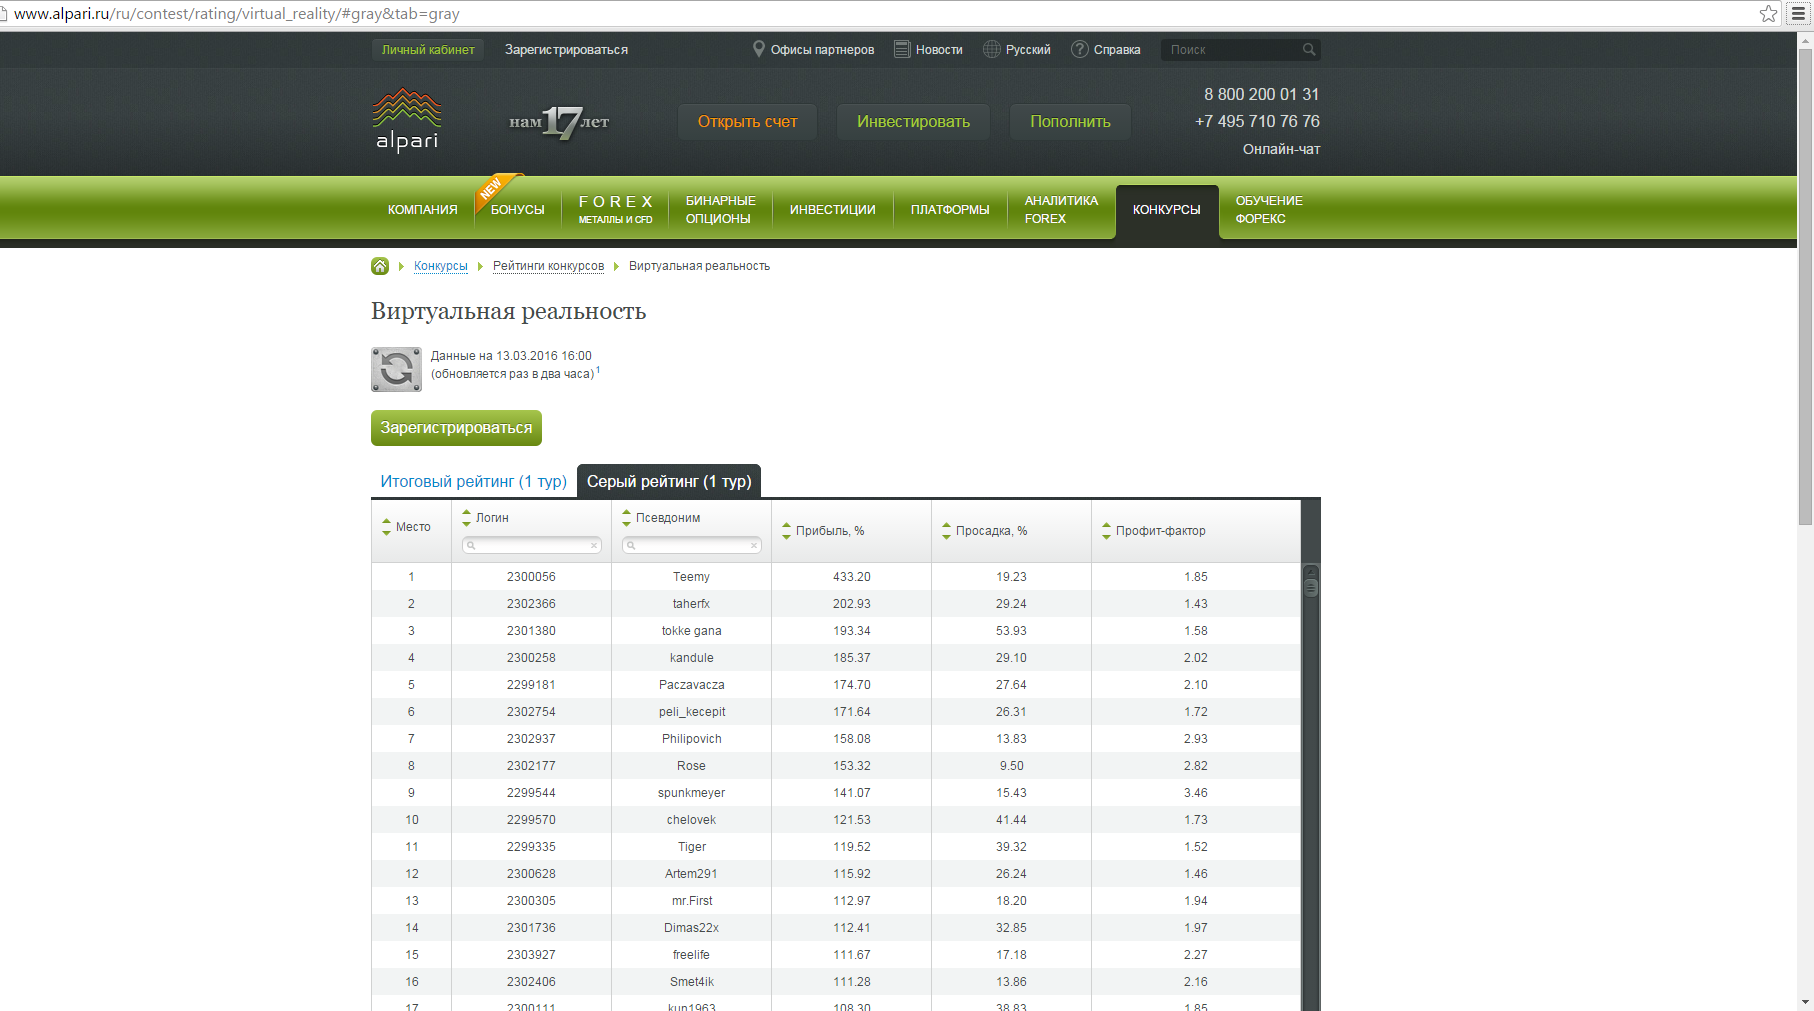
Task: Open the КОНКУРСЫ menu
Action: [x=1167, y=211]
